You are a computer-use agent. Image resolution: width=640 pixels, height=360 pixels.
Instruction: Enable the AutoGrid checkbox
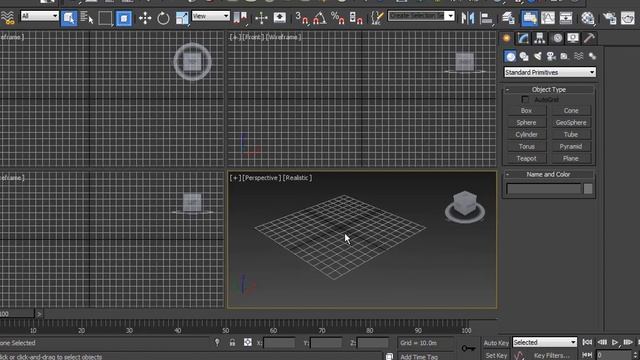pos(525,100)
